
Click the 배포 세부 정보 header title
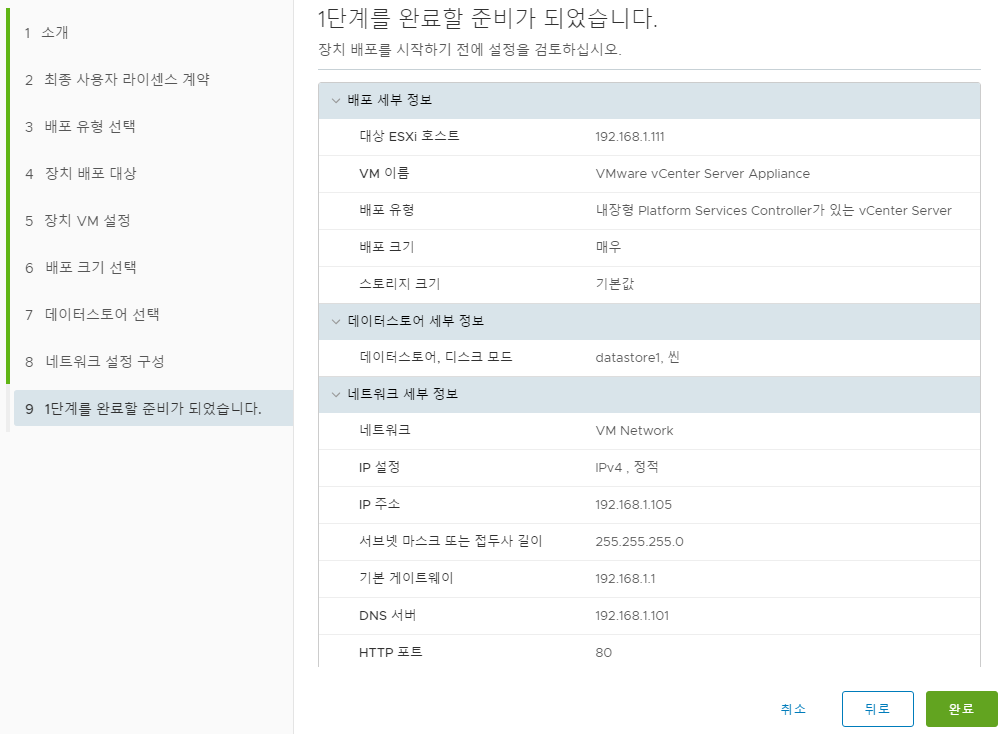[390, 100]
